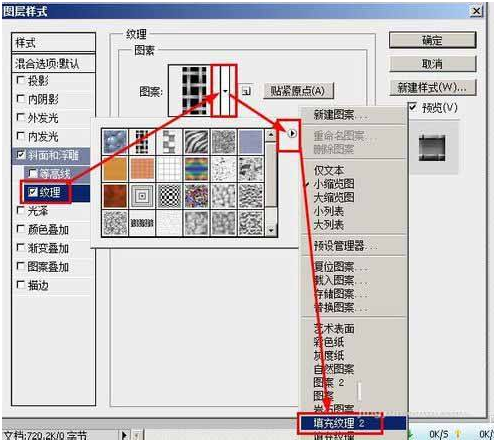Toggle the 渐变叠加 gradient overlay checkbox

pyautogui.click(x=21, y=248)
